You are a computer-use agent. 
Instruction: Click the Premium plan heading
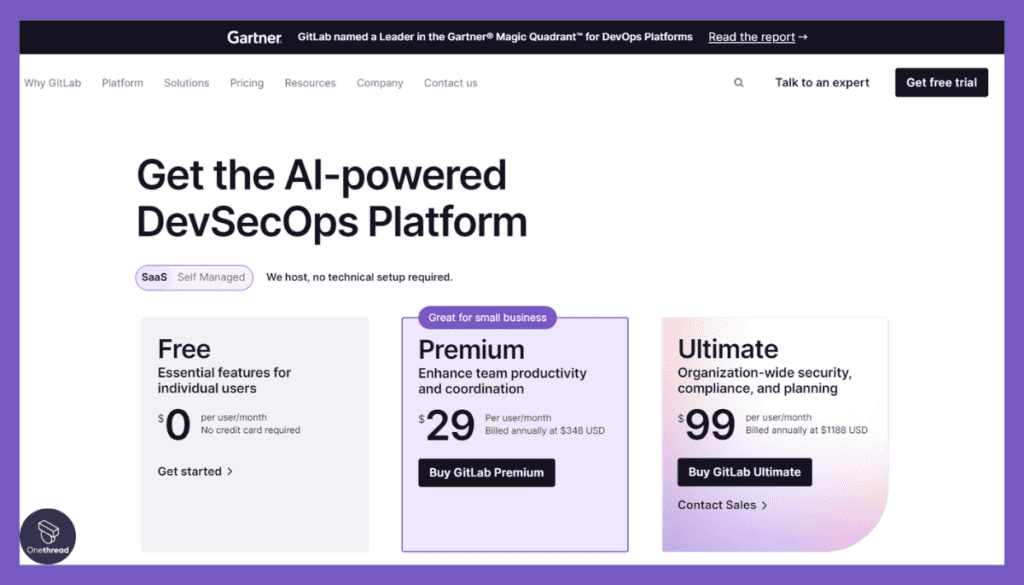pos(472,350)
